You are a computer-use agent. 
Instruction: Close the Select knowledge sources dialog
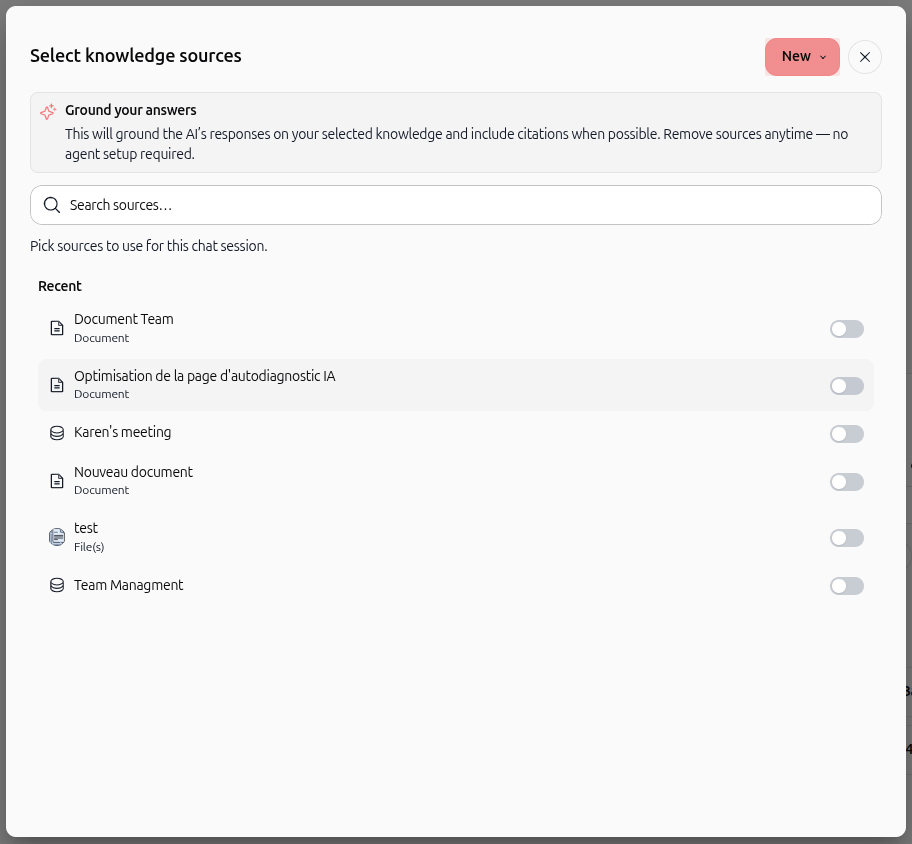click(x=865, y=57)
